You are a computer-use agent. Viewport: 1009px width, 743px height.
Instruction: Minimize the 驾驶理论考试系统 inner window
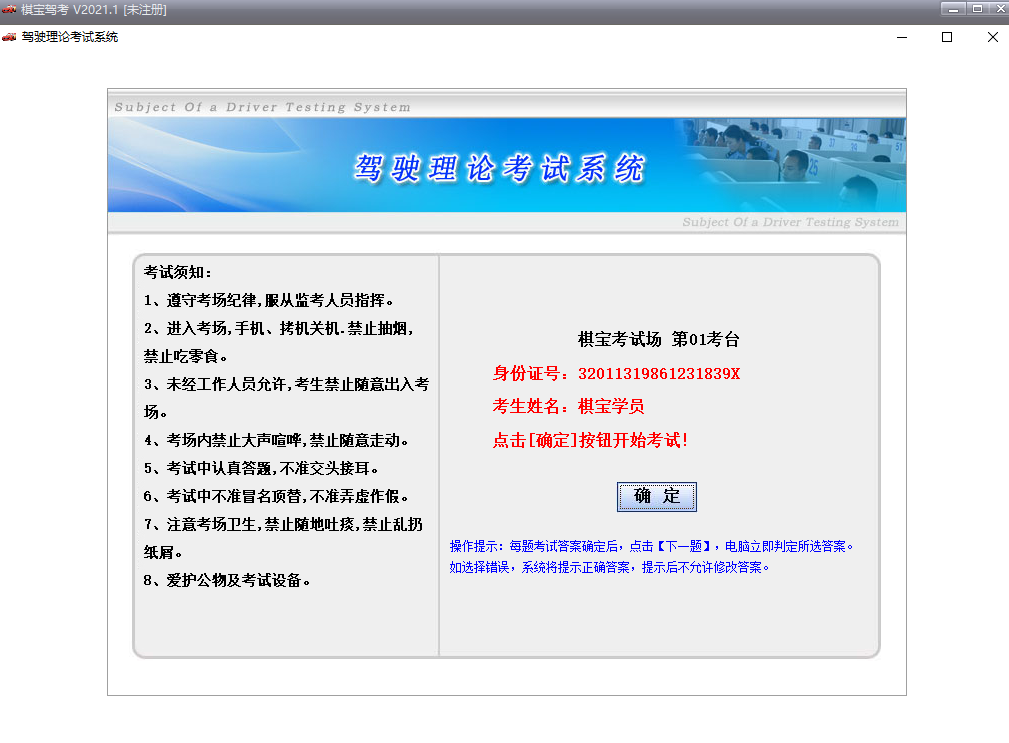(x=901, y=37)
